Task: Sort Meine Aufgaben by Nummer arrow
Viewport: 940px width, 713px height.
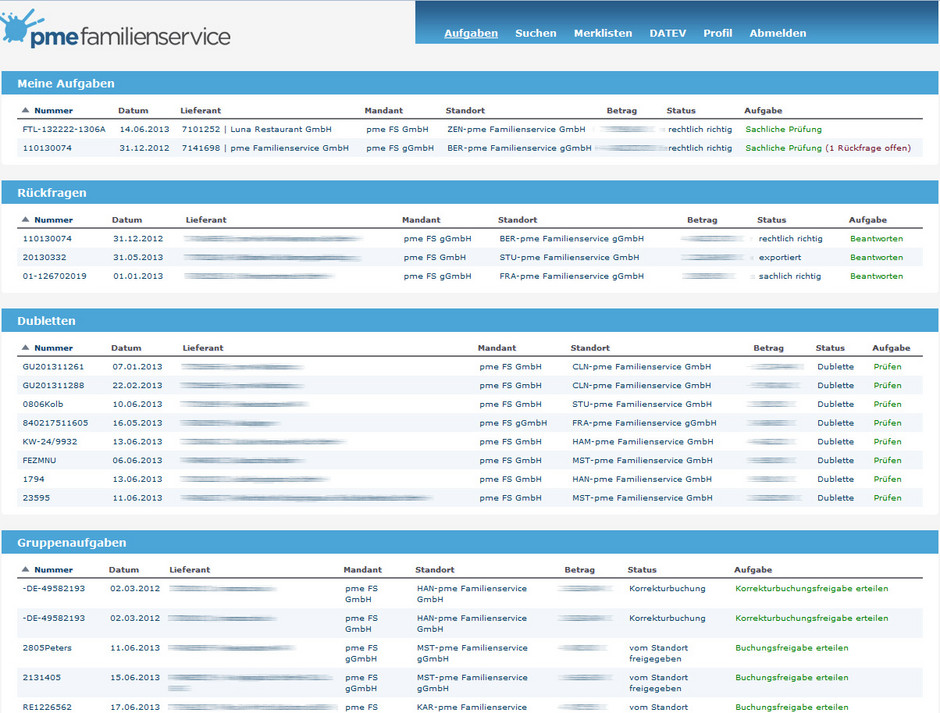Action: (25, 110)
